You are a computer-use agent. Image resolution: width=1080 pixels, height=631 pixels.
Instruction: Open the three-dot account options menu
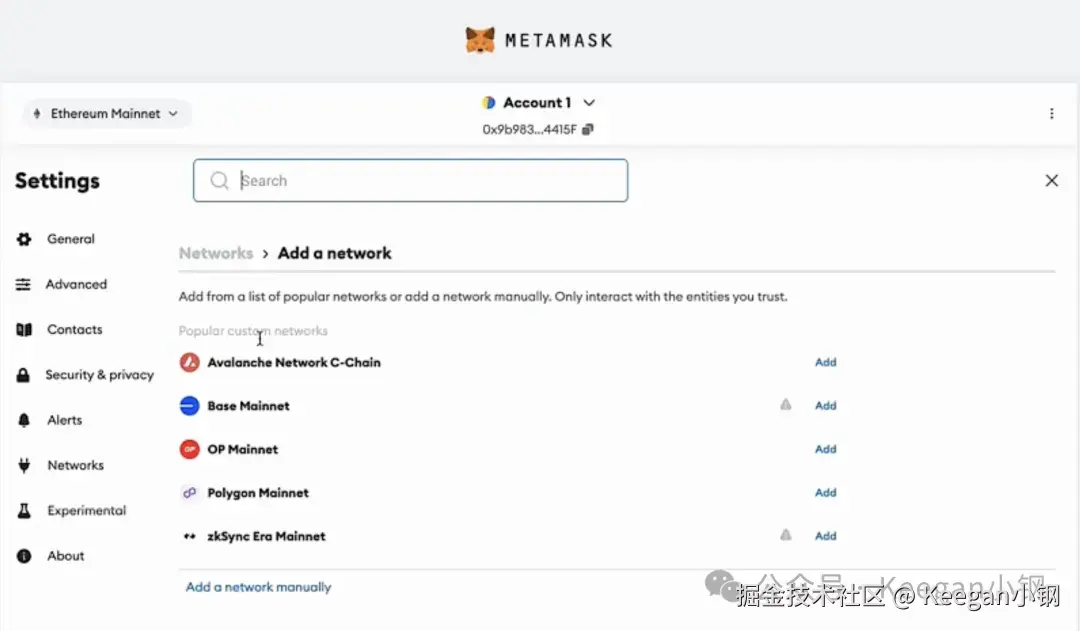tap(1051, 114)
